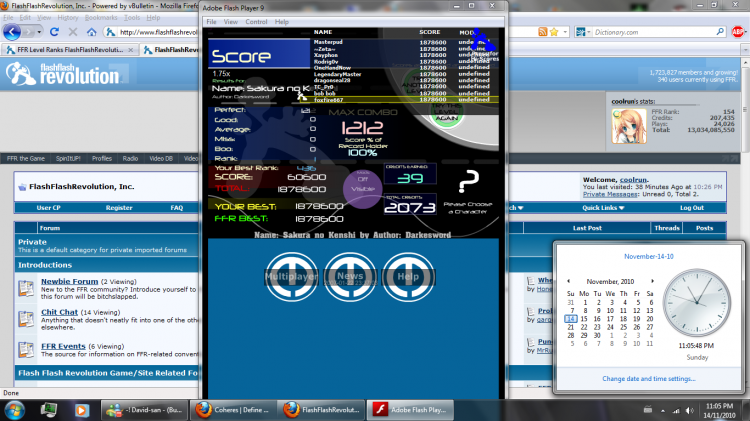Viewport: 750px width, 421px height.
Task: Reload the page in Firefox
Action: click(54, 32)
